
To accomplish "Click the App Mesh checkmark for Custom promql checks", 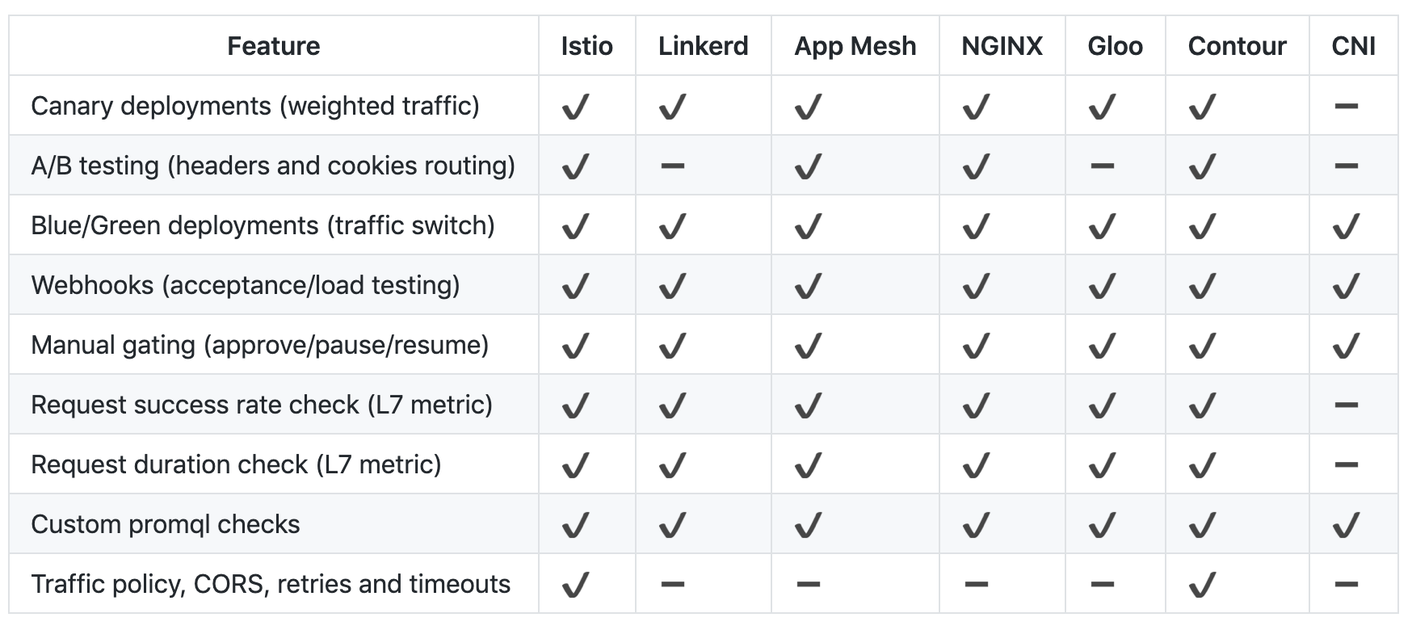I will pyautogui.click(x=807, y=525).
